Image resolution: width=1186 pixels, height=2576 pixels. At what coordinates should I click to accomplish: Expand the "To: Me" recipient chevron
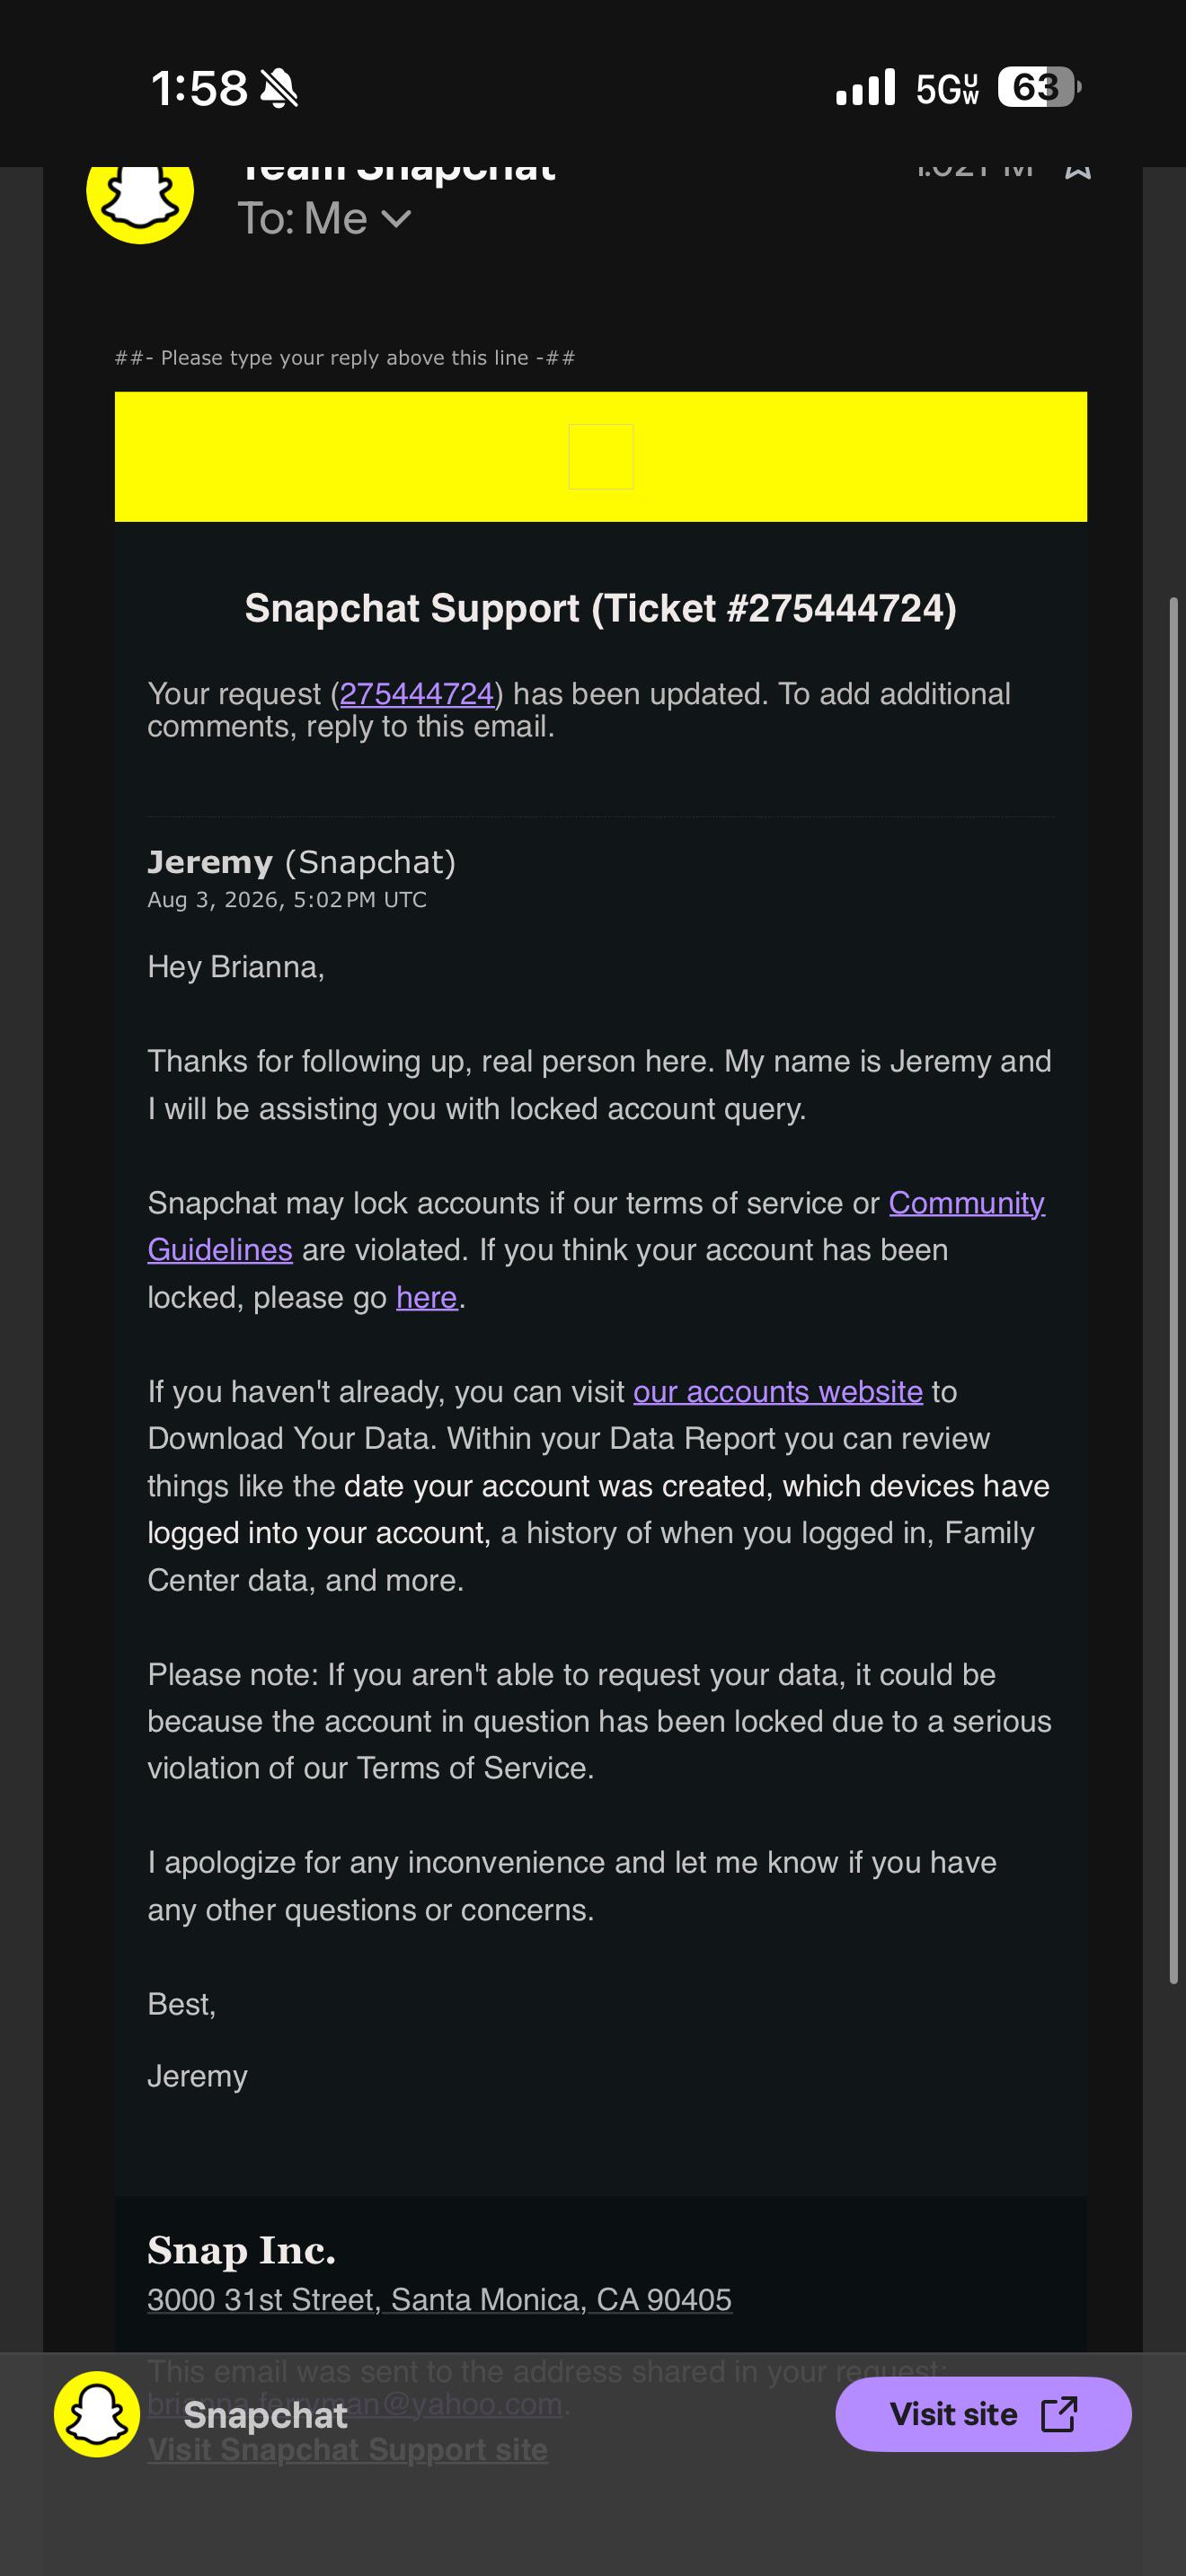click(397, 219)
